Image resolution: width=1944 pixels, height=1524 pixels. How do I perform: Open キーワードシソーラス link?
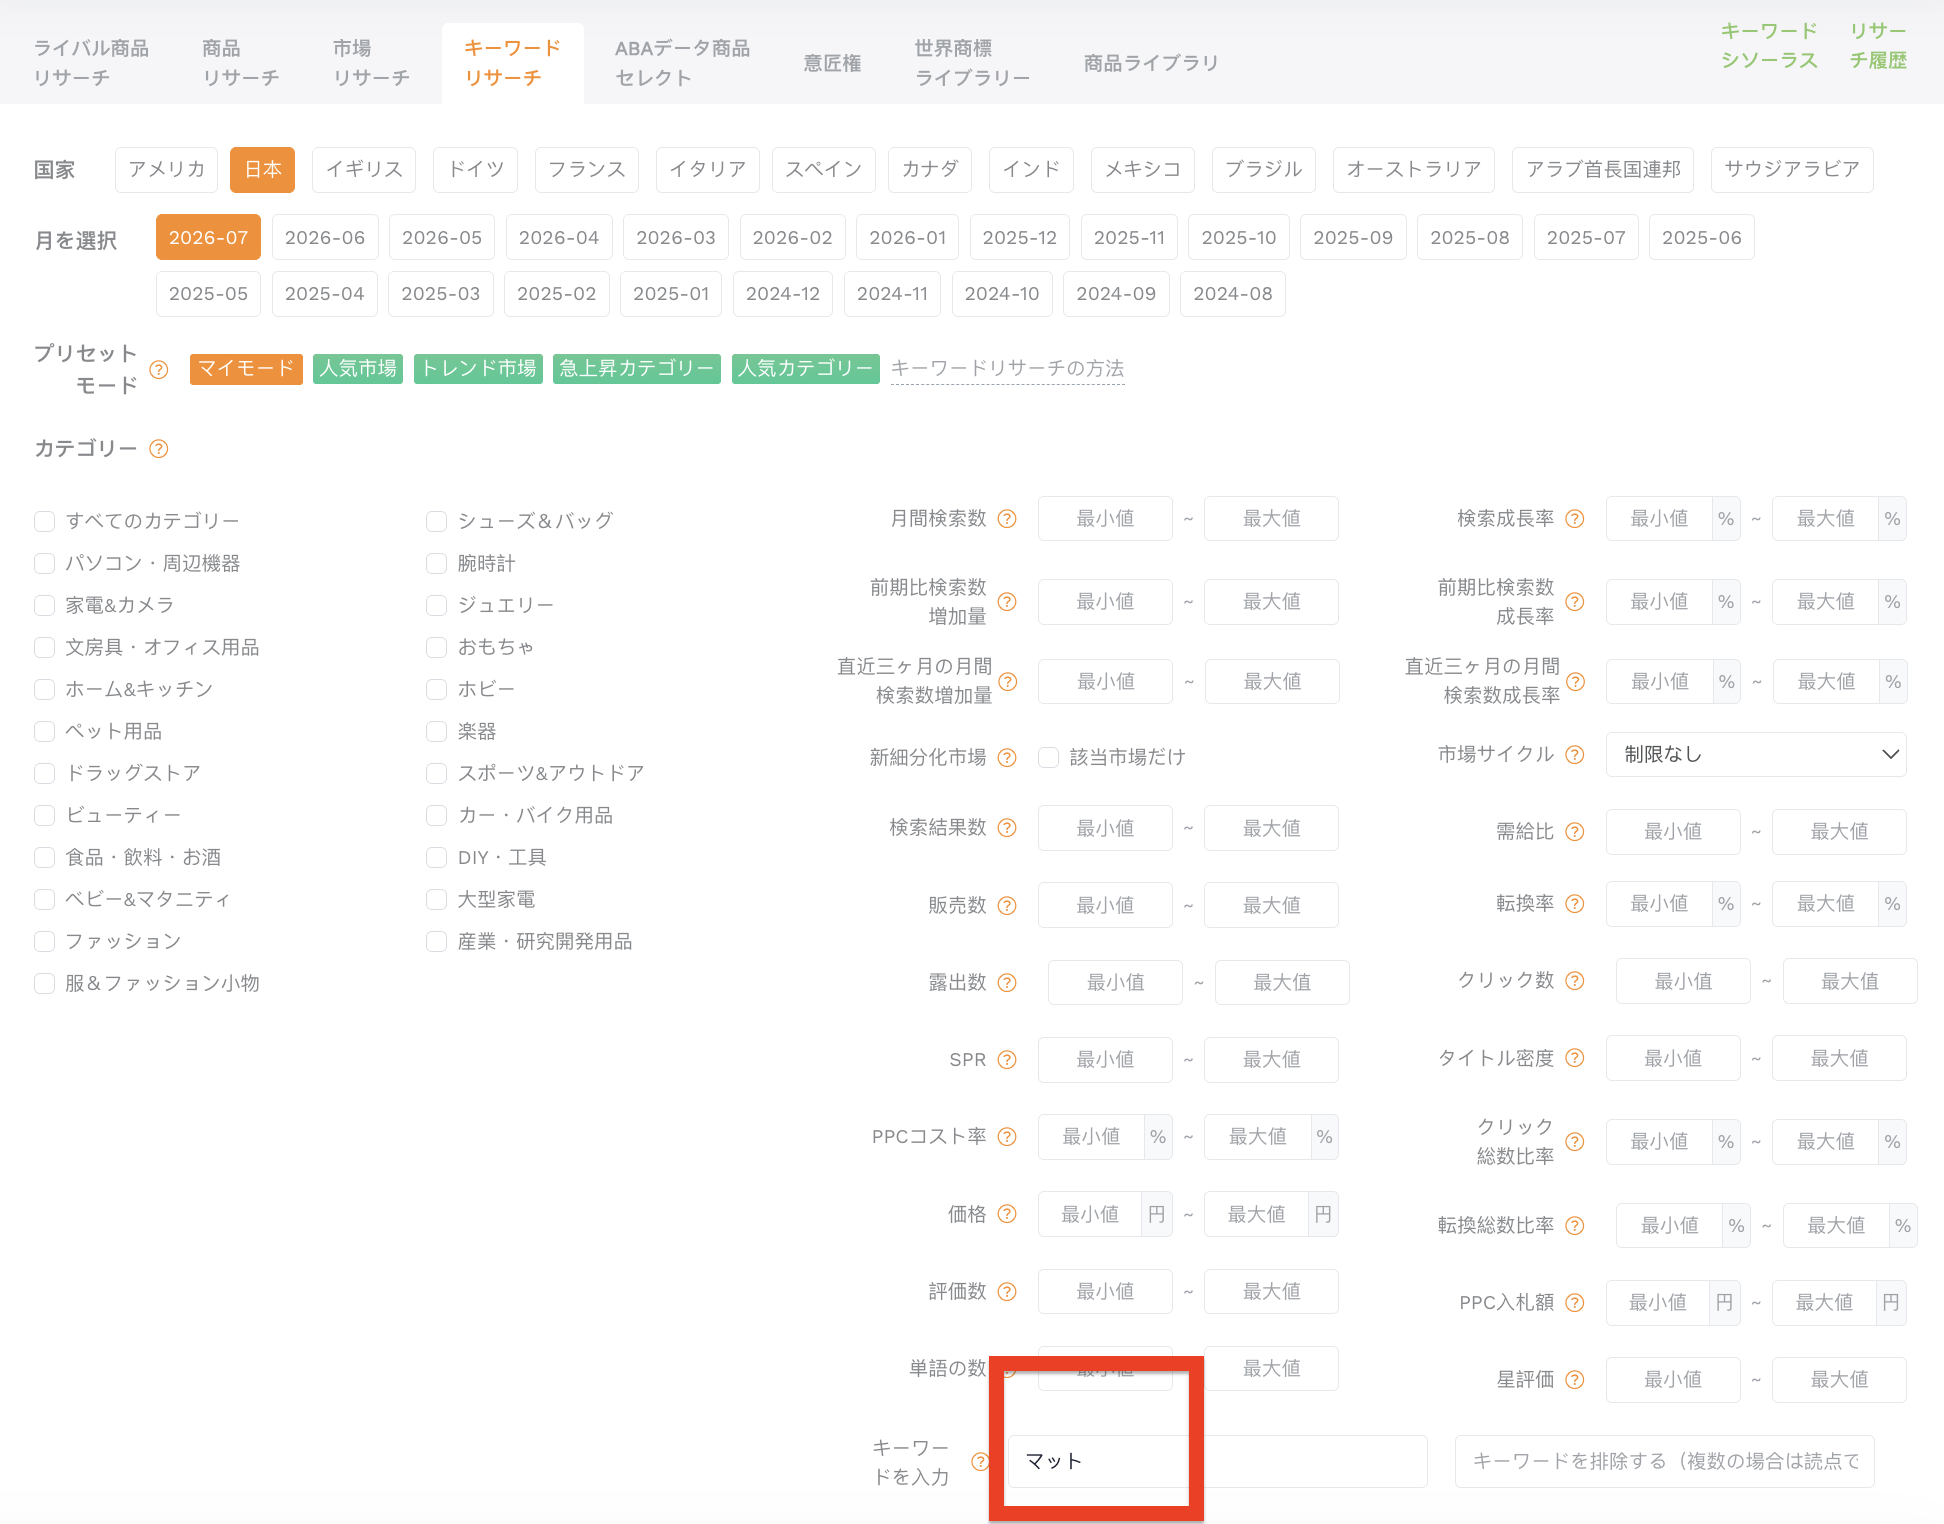click(x=1768, y=46)
